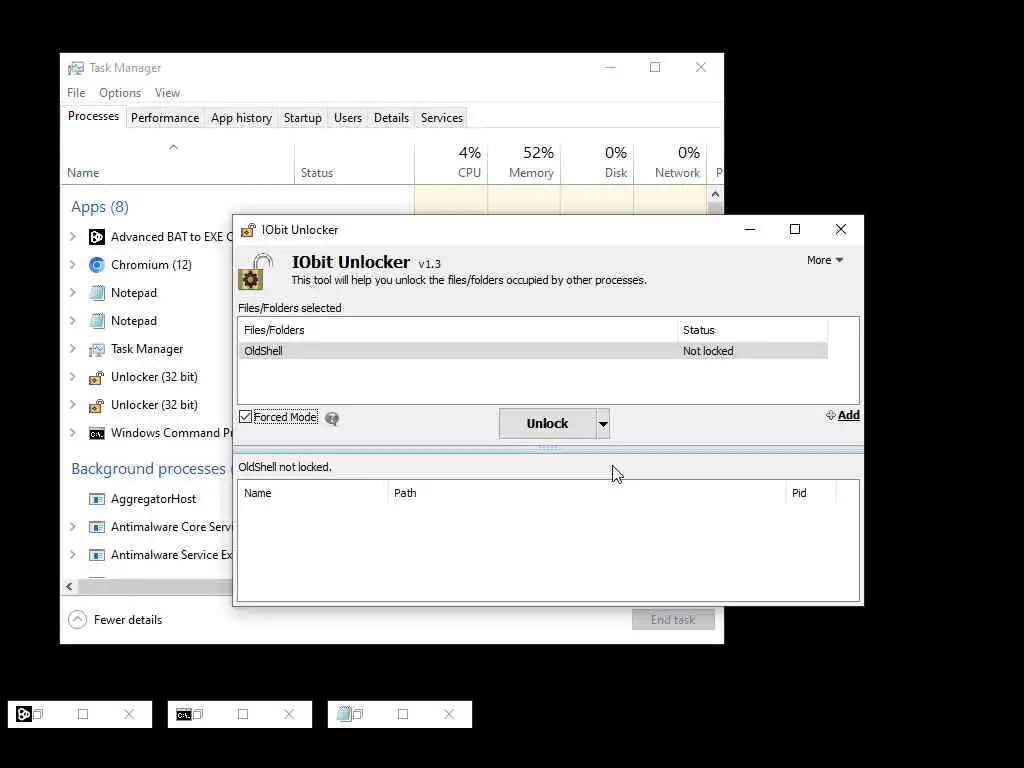Click the Chromium process icon

pos(97,265)
